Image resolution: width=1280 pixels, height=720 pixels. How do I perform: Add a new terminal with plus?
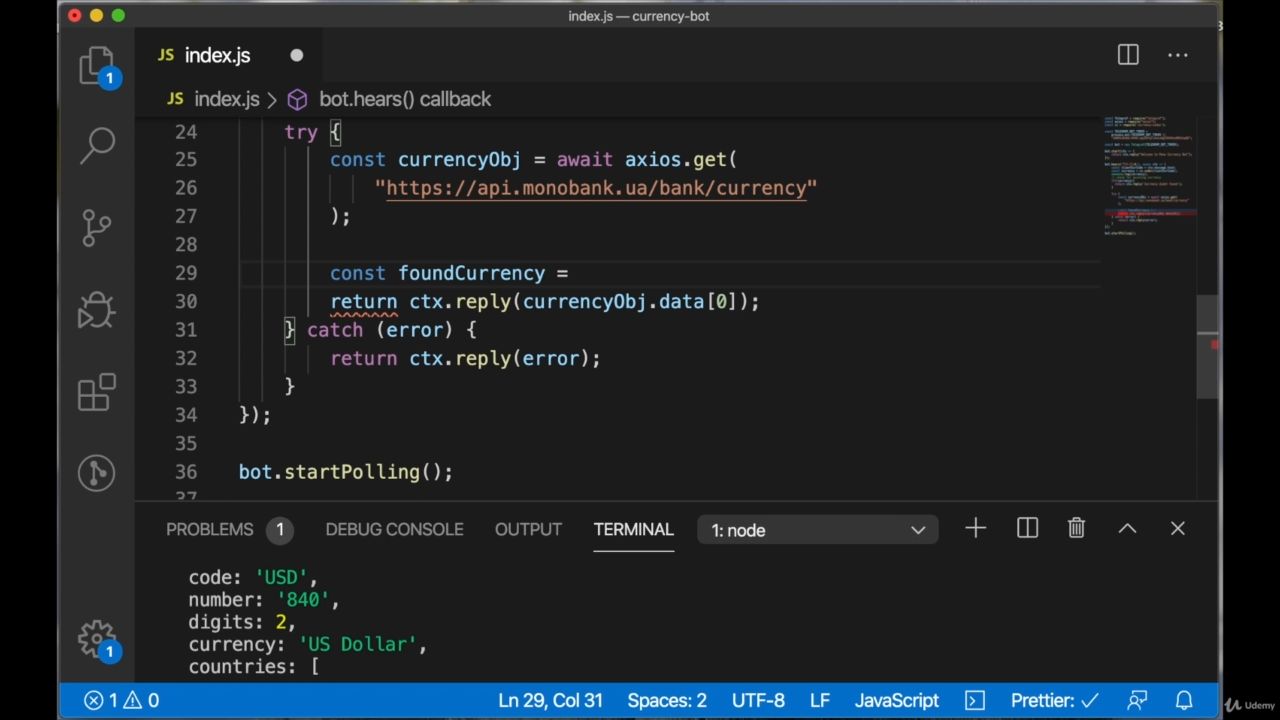click(x=975, y=529)
